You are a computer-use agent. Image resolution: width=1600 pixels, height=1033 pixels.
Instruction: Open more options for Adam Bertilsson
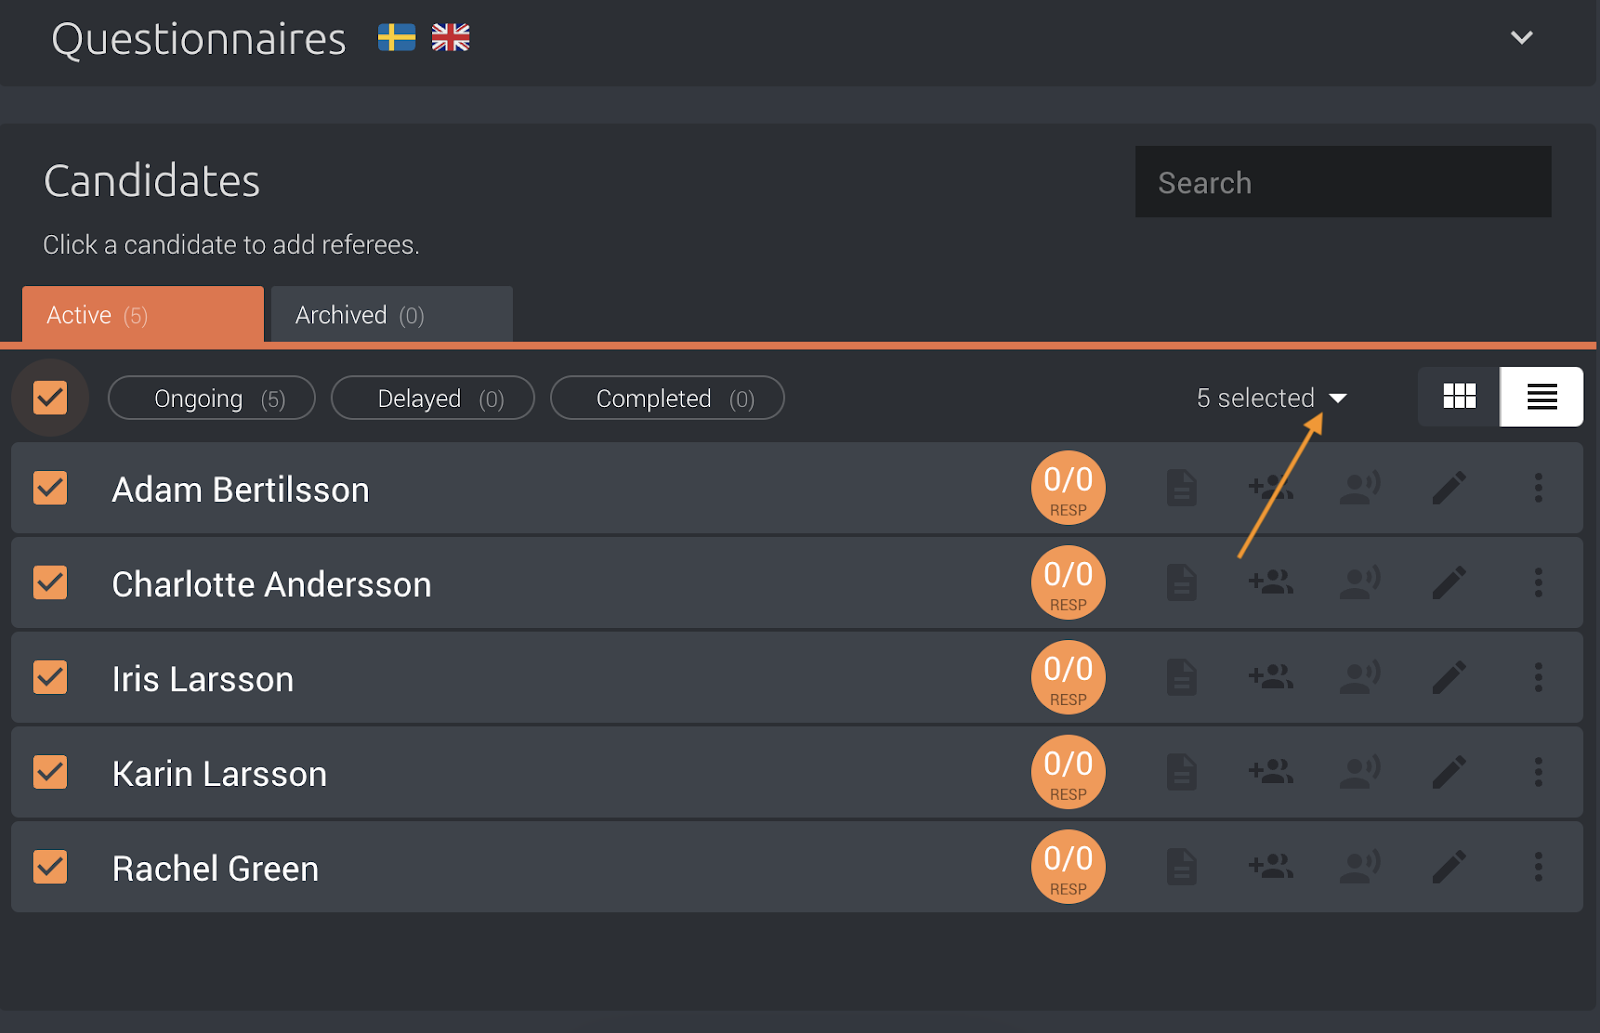1538,488
